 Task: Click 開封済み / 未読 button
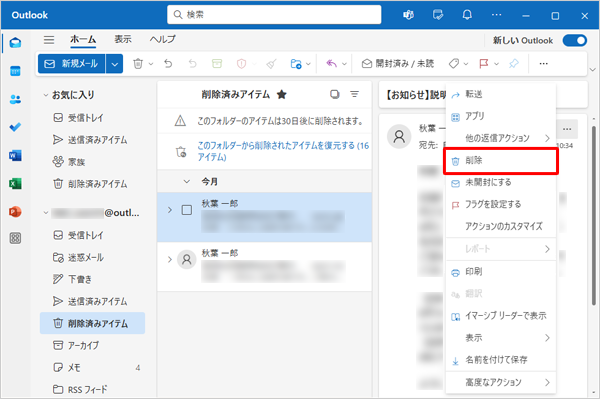point(398,64)
